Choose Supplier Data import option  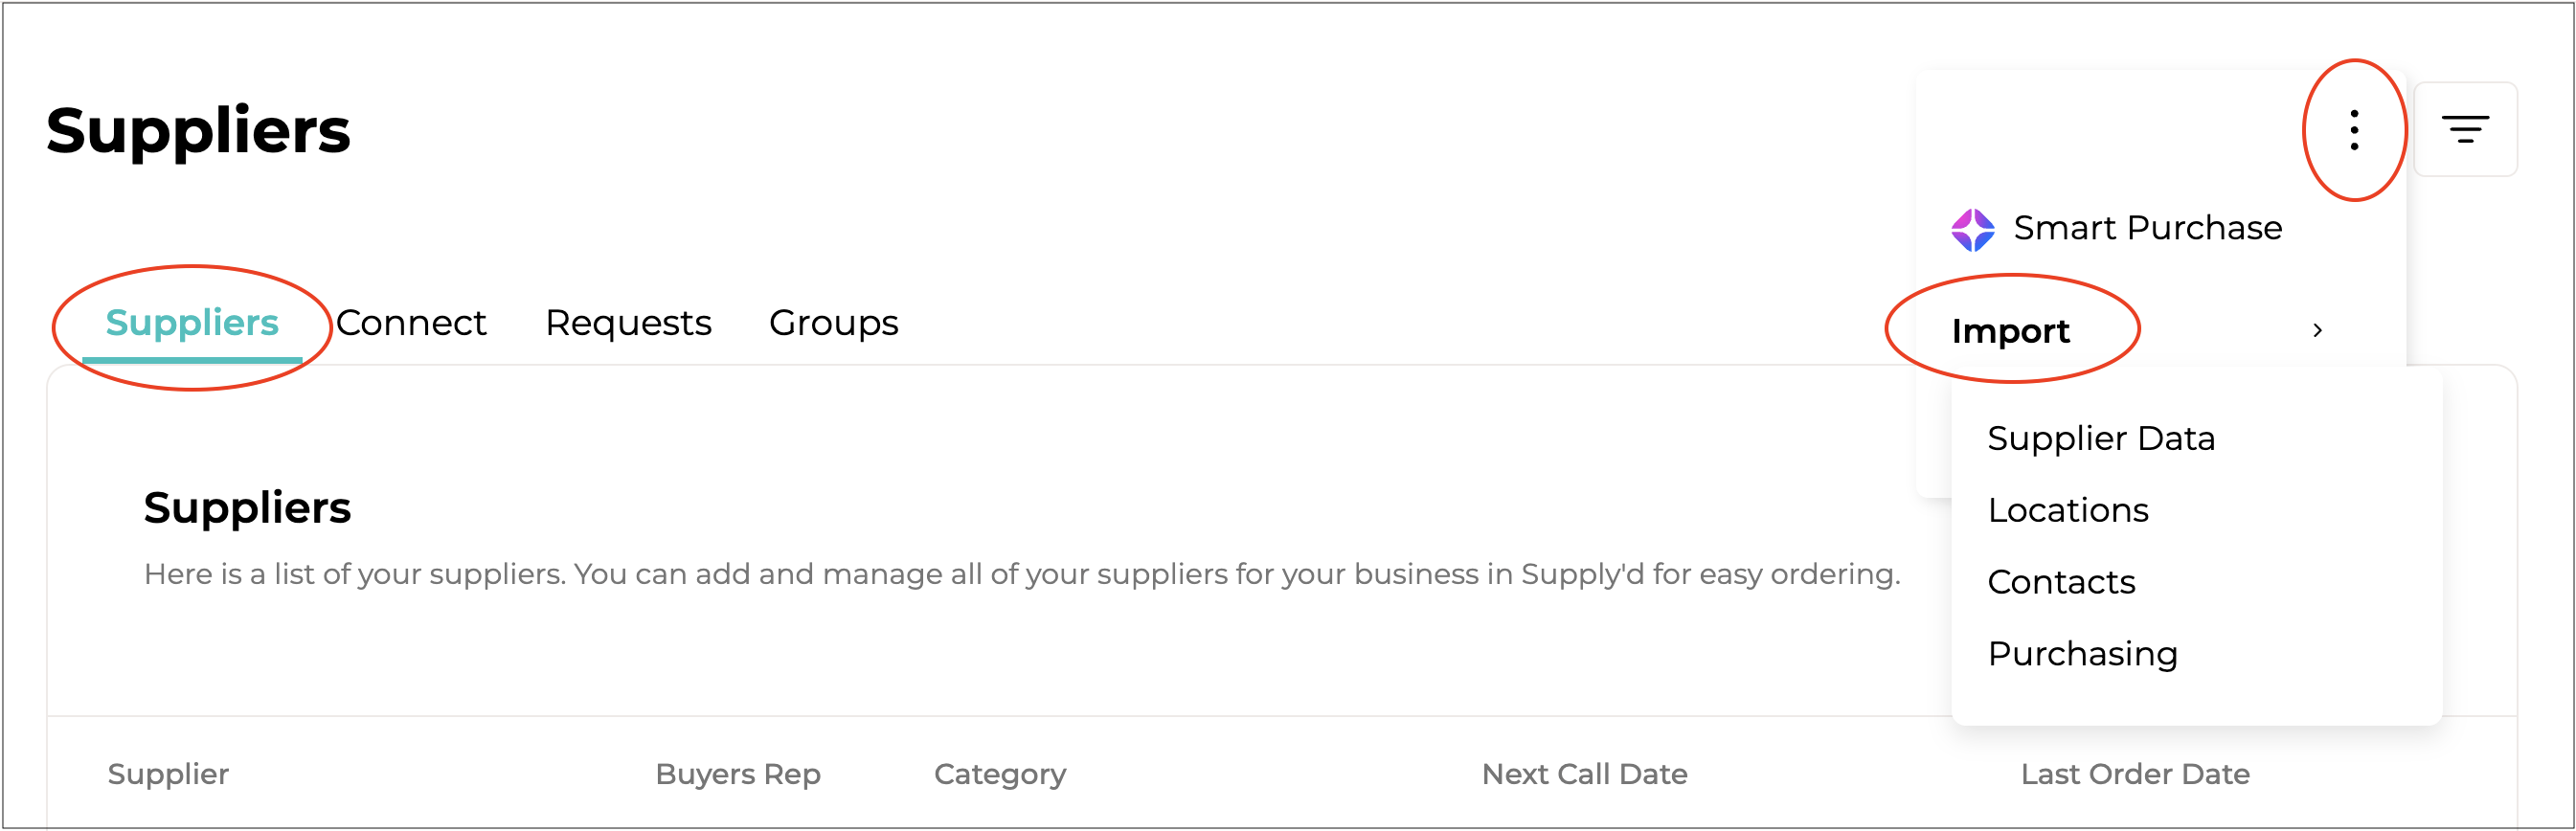[2101, 439]
